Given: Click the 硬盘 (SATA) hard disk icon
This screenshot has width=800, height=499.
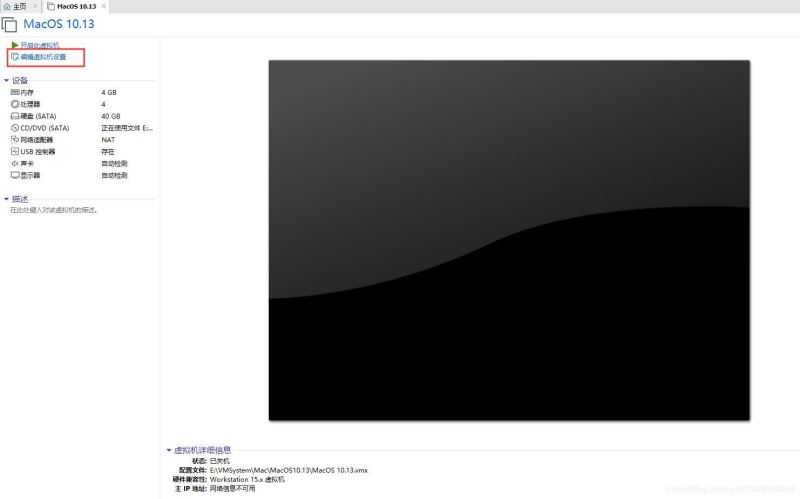Looking at the screenshot, I should (15, 116).
